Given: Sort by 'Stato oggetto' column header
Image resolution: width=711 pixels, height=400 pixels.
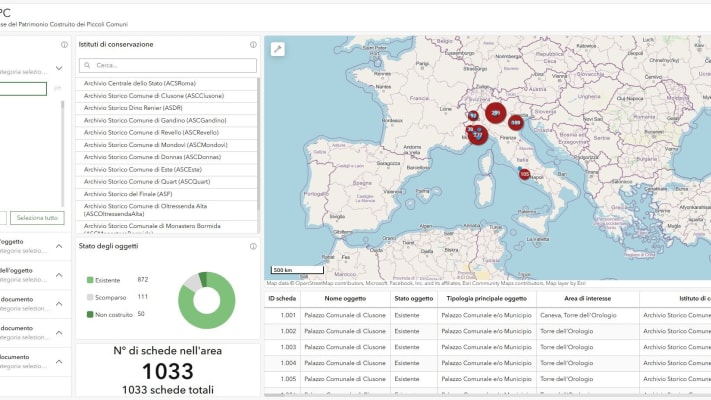Looking at the screenshot, I should (x=414, y=298).
